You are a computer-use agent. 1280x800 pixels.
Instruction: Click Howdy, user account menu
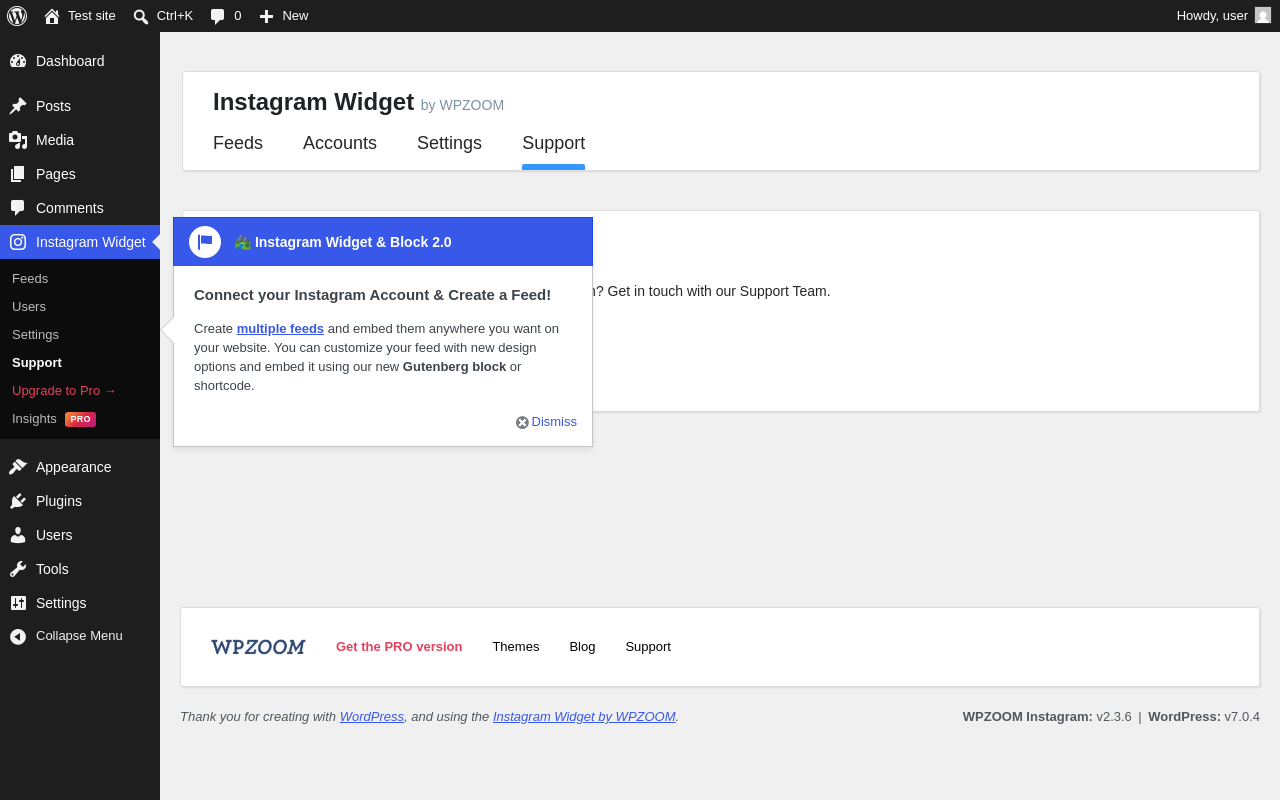tap(1223, 15)
